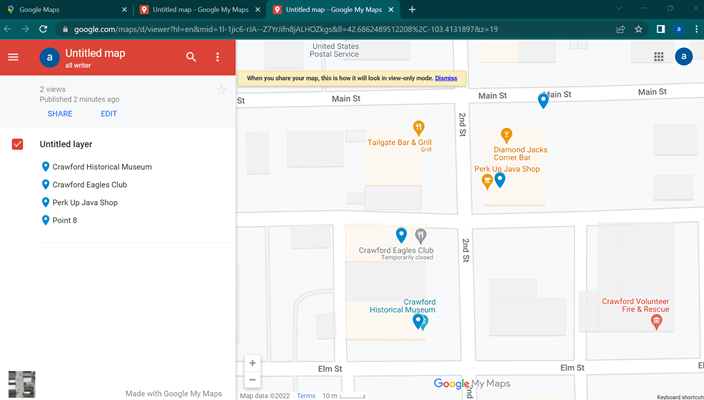Screen dimensions: 704x400
Task: Click the EDIT button
Action: tap(109, 114)
